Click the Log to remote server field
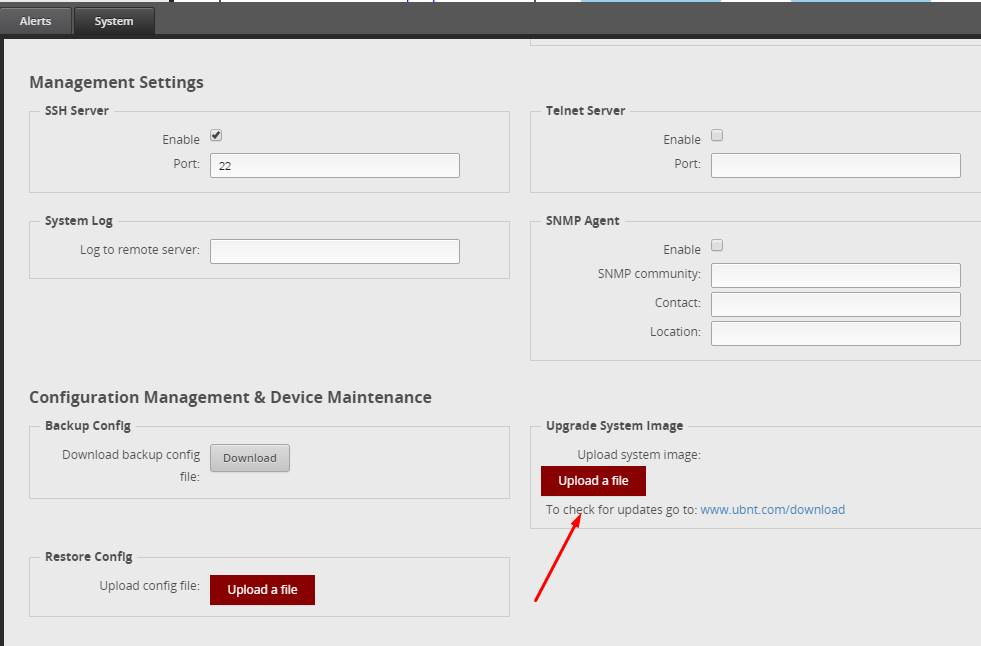This screenshot has width=981, height=646. tap(334, 251)
